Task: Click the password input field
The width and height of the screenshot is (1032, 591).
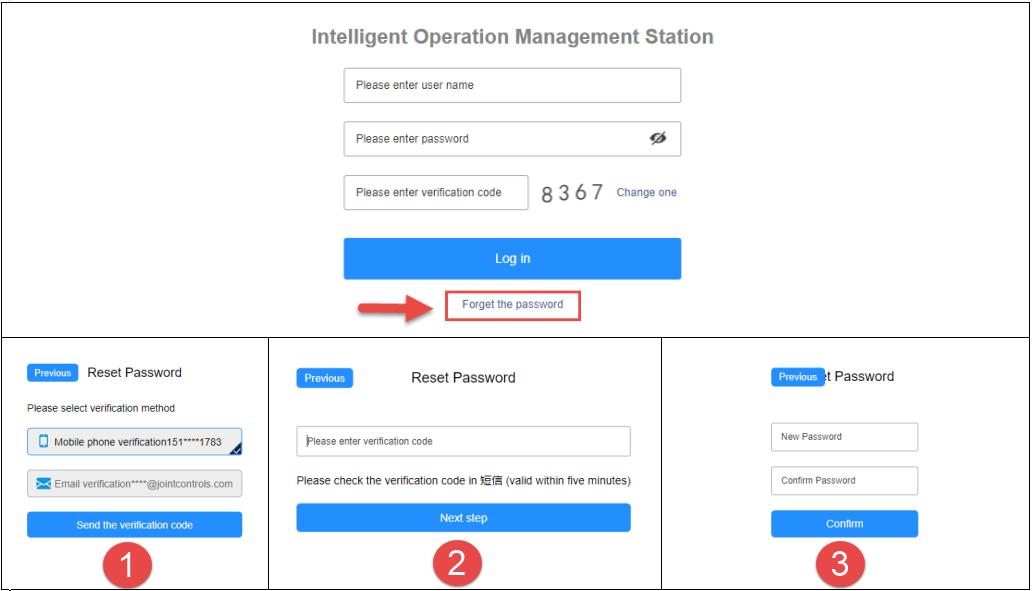Action: click(x=495, y=139)
